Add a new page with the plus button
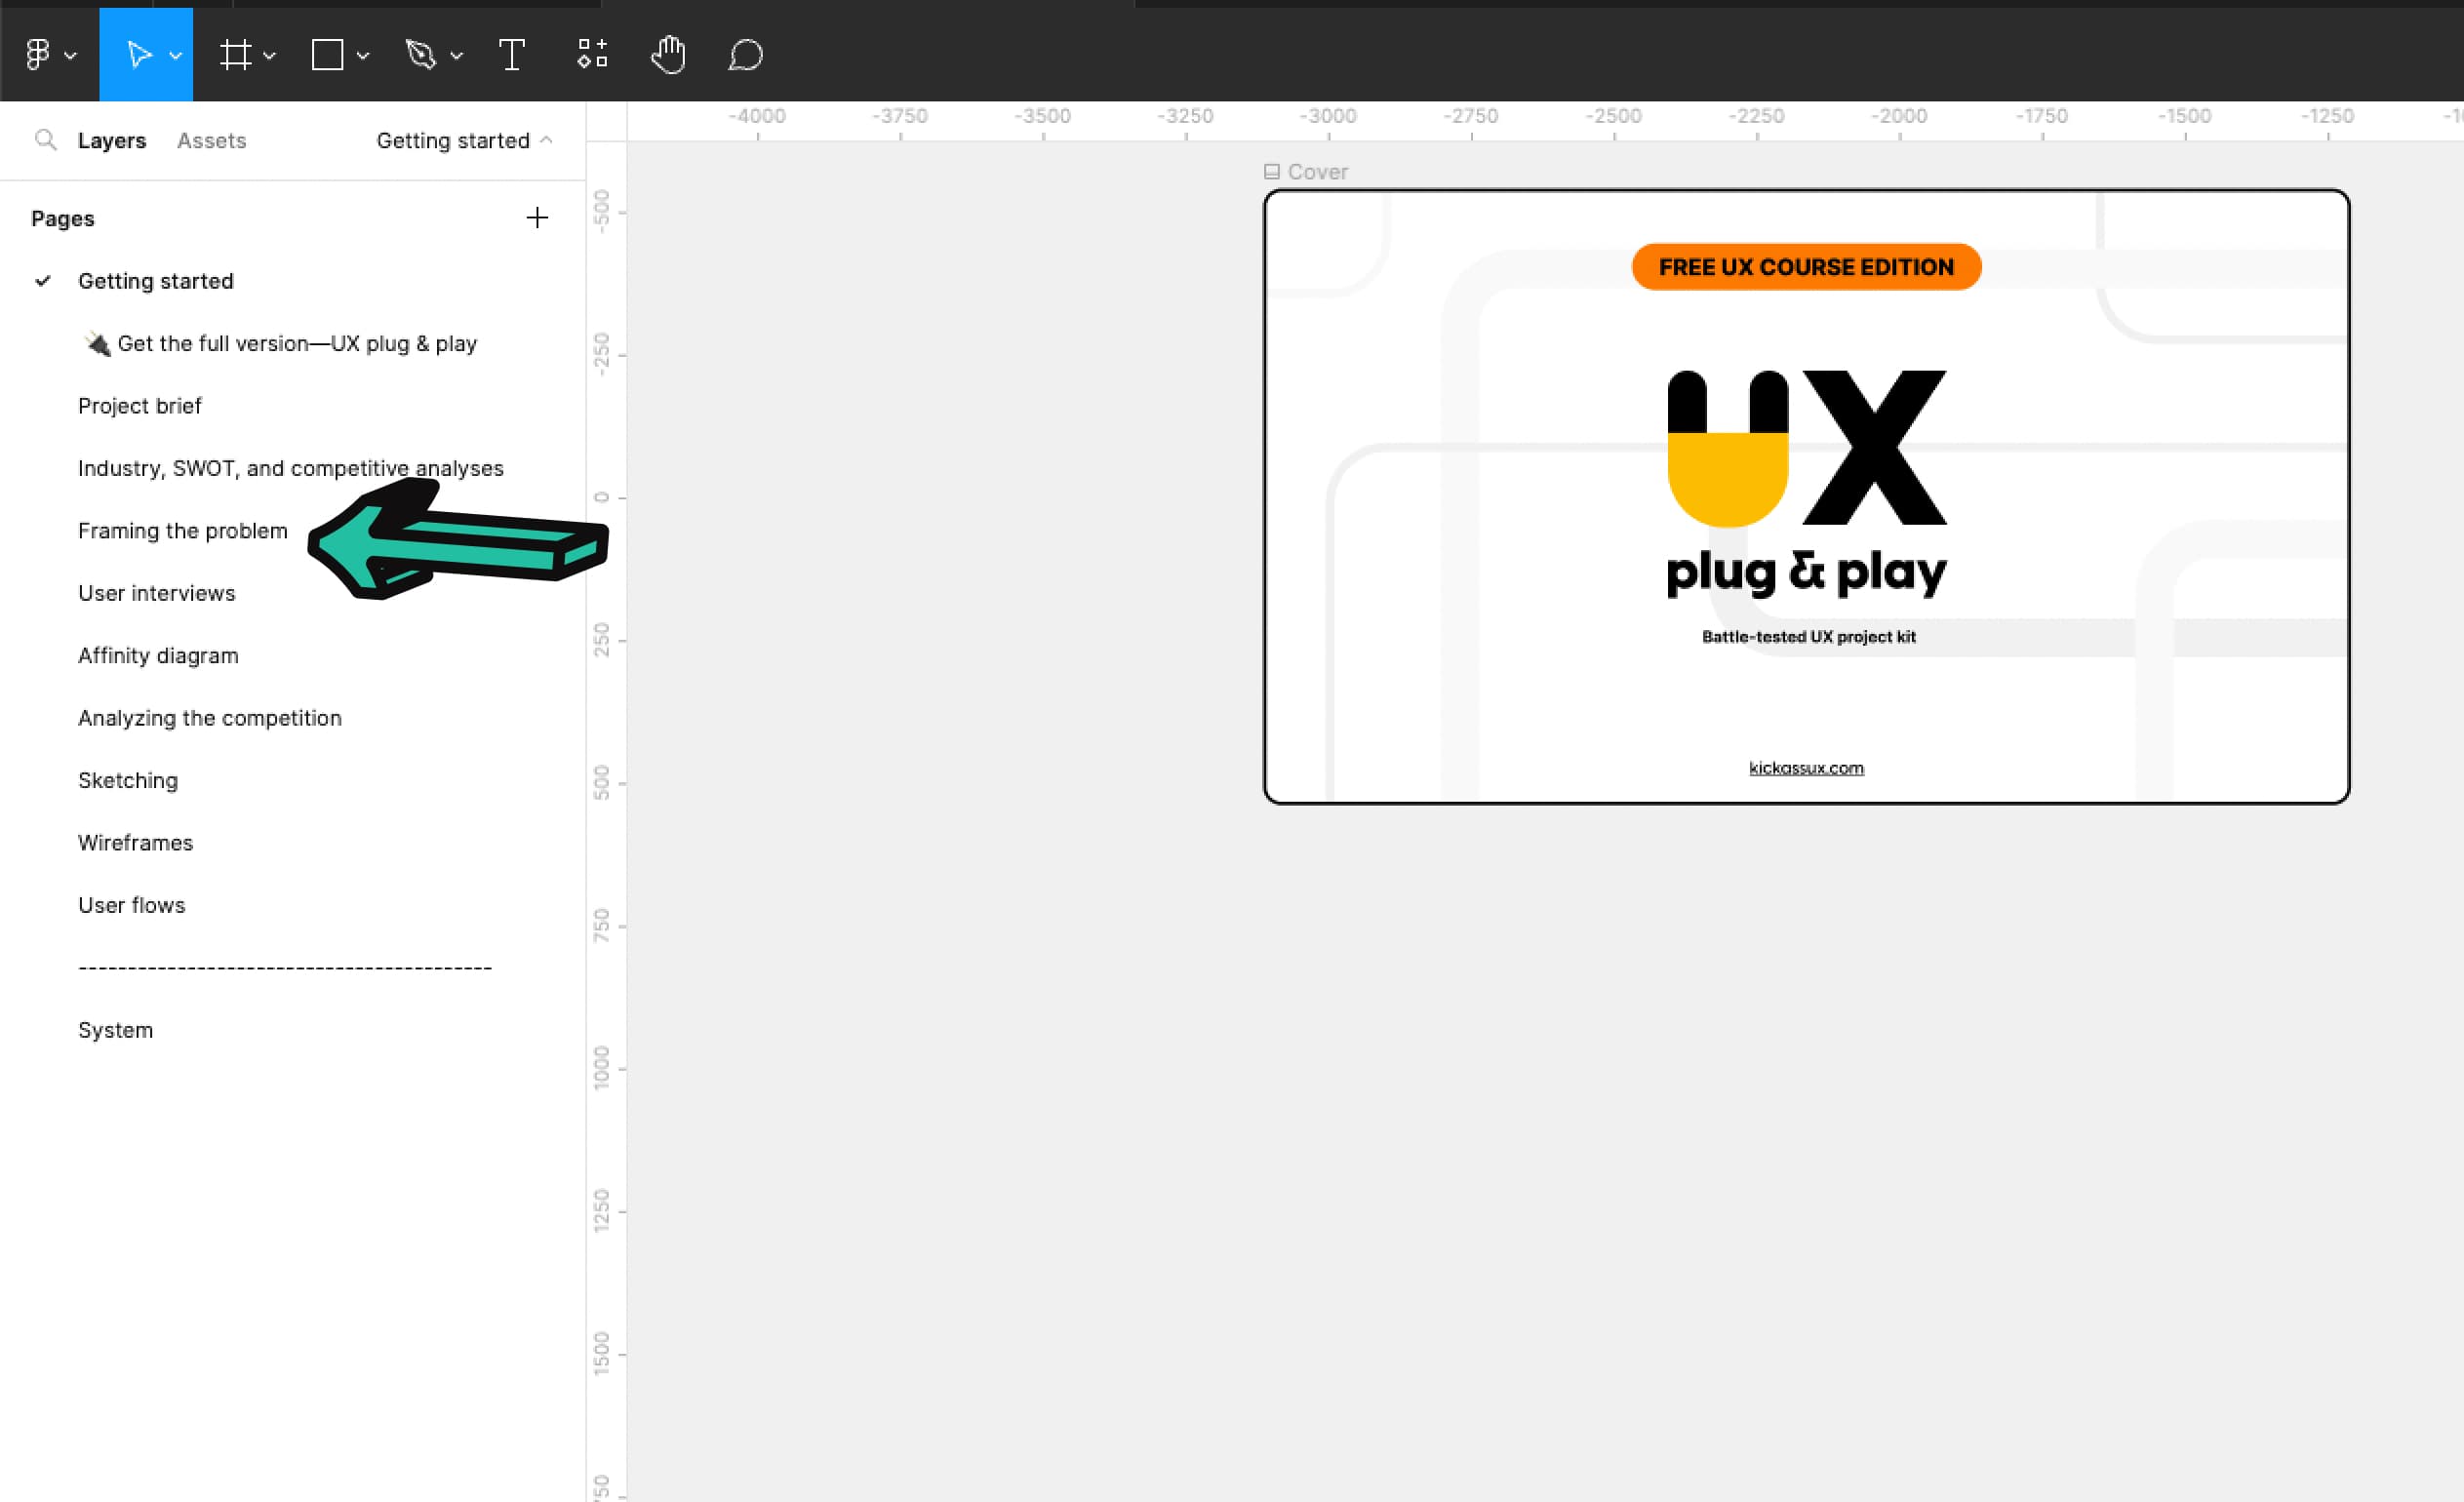This screenshot has height=1502, width=2464. click(537, 218)
